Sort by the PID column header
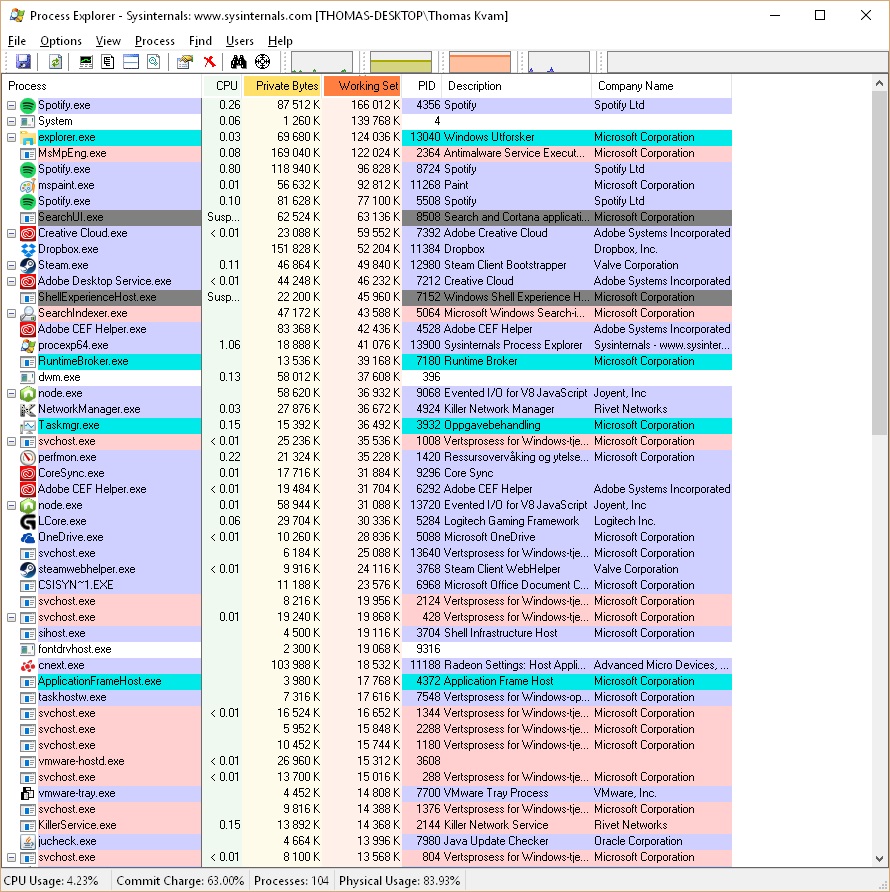The height and width of the screenshot is (892, 890). [422, 86]
